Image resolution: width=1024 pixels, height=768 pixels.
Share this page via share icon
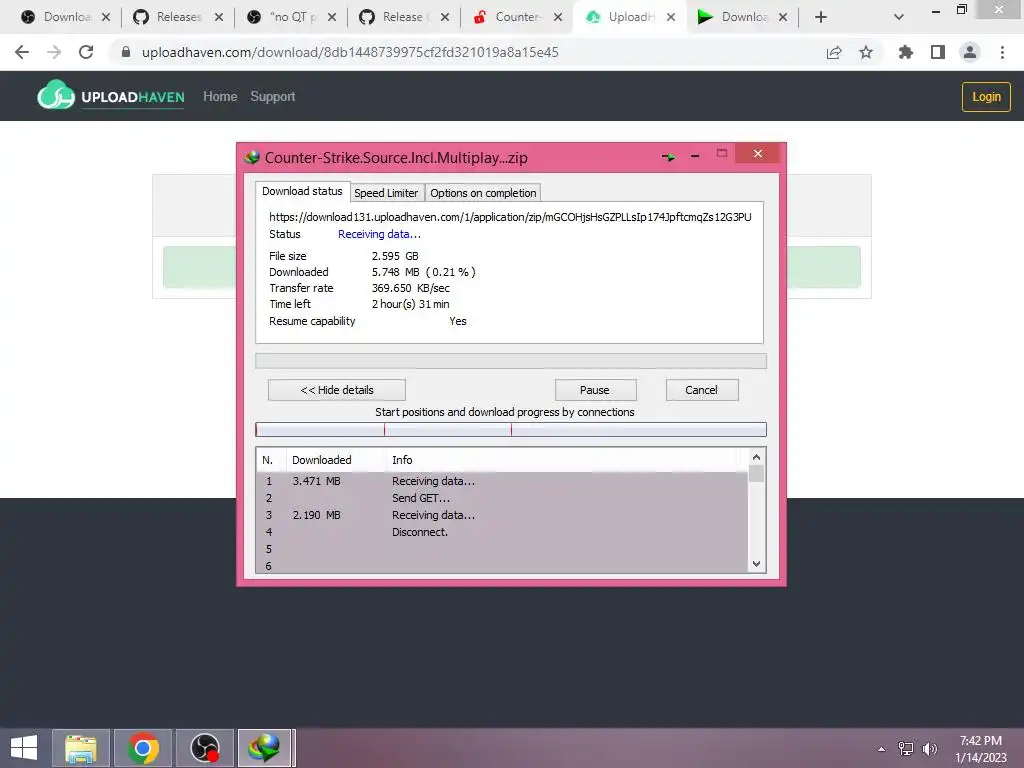click(x=834, y=52)
